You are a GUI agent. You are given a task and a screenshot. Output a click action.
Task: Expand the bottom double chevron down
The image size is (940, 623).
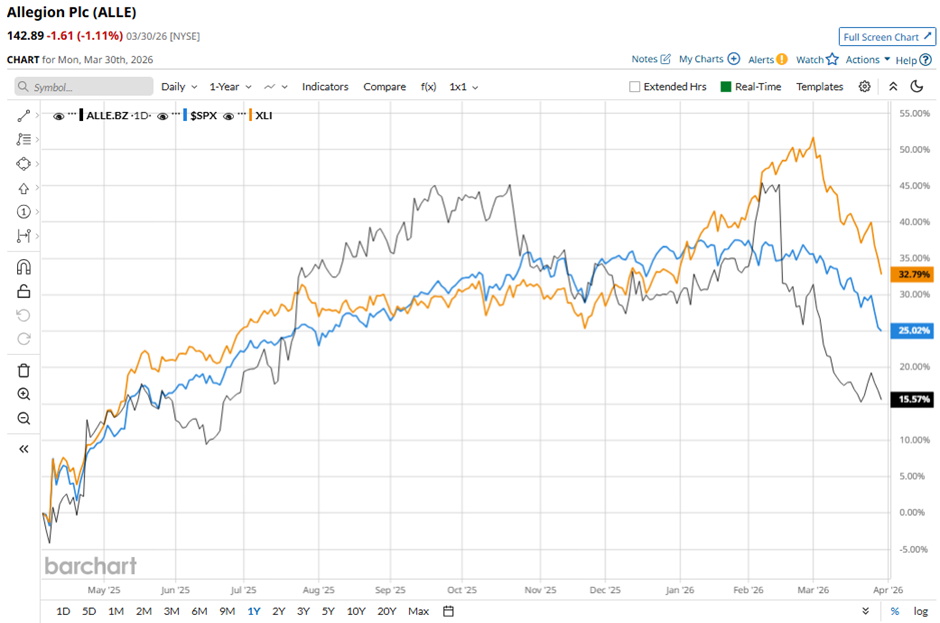(866, 611)
